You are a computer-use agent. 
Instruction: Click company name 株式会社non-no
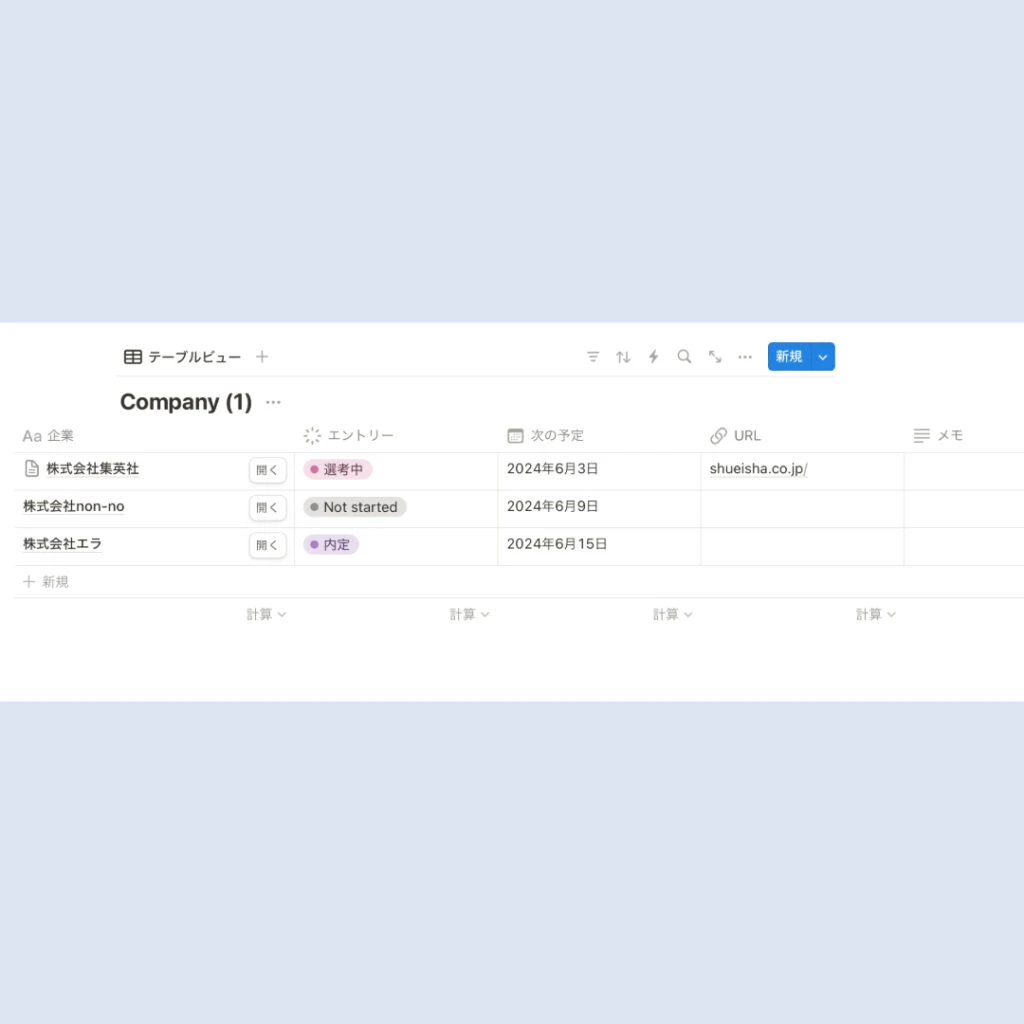(x=74, y=506)
